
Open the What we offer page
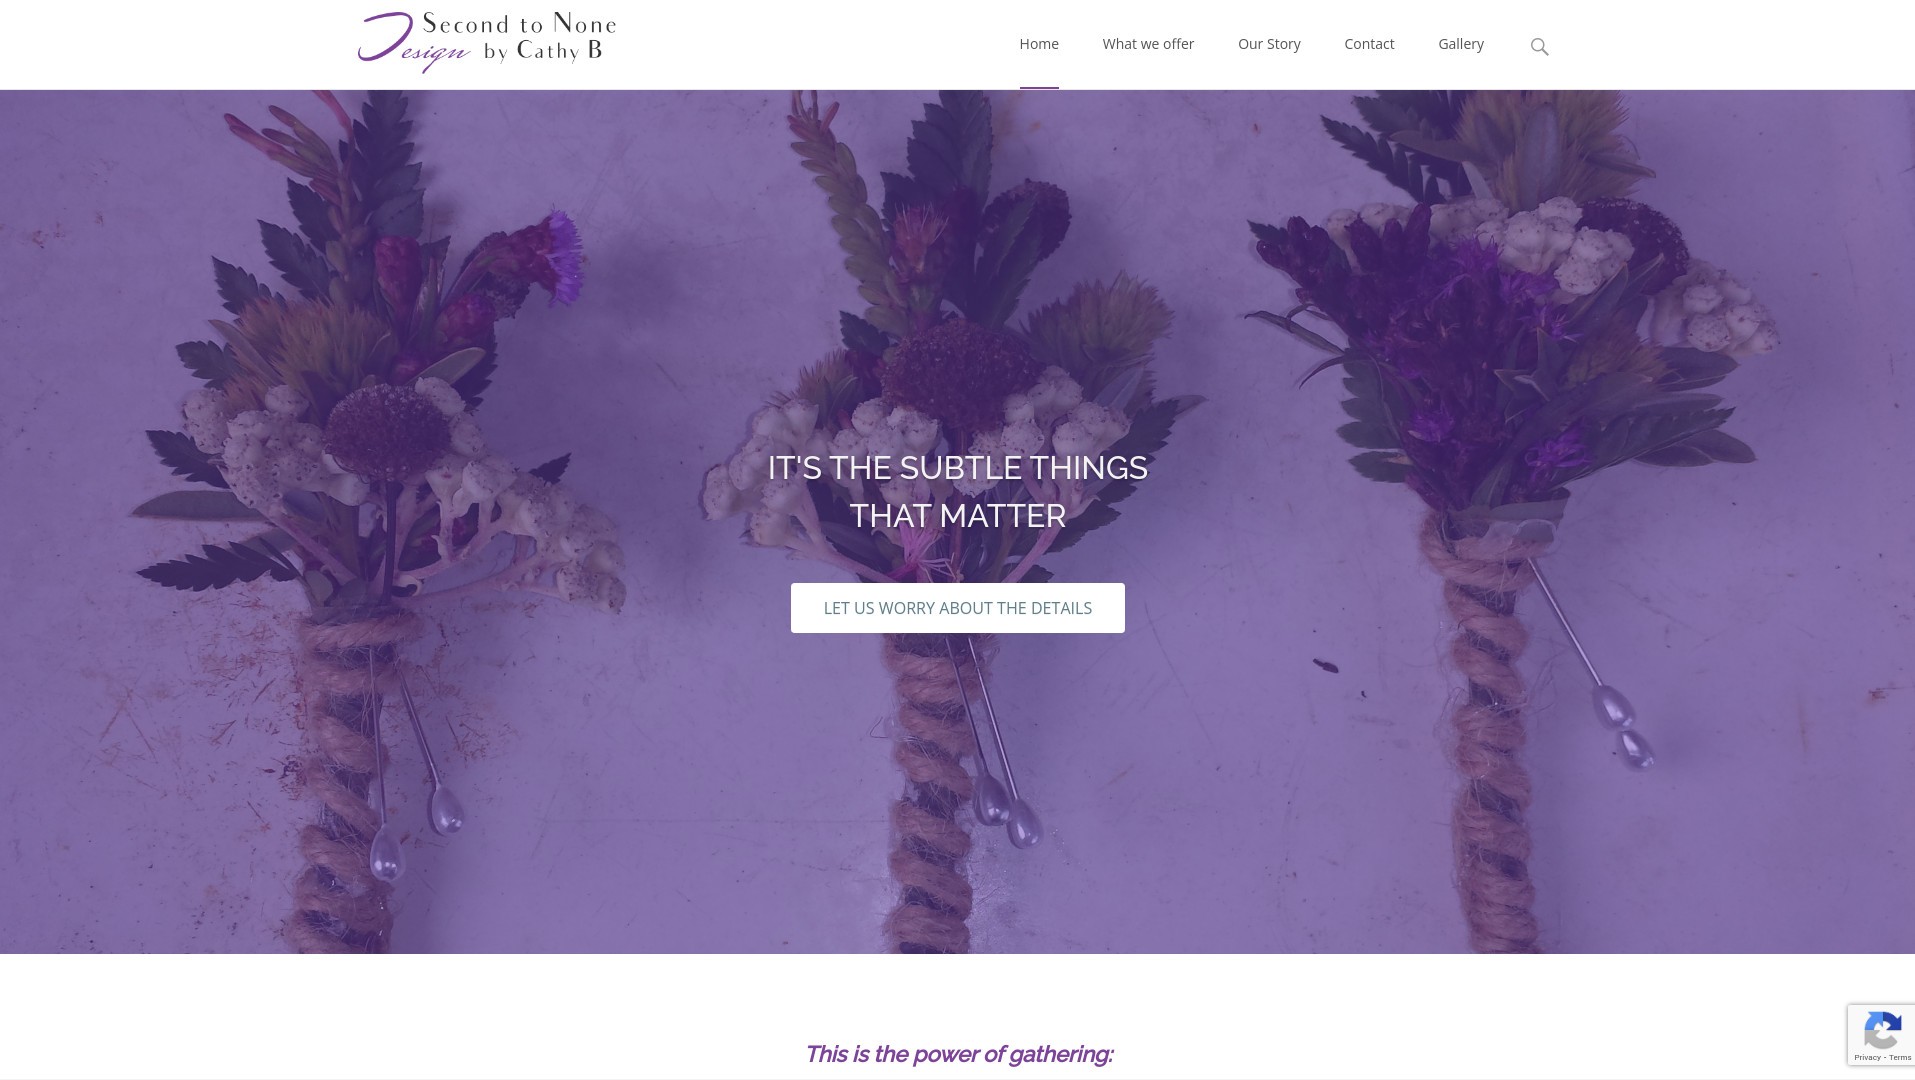[x=1148, y=44]
